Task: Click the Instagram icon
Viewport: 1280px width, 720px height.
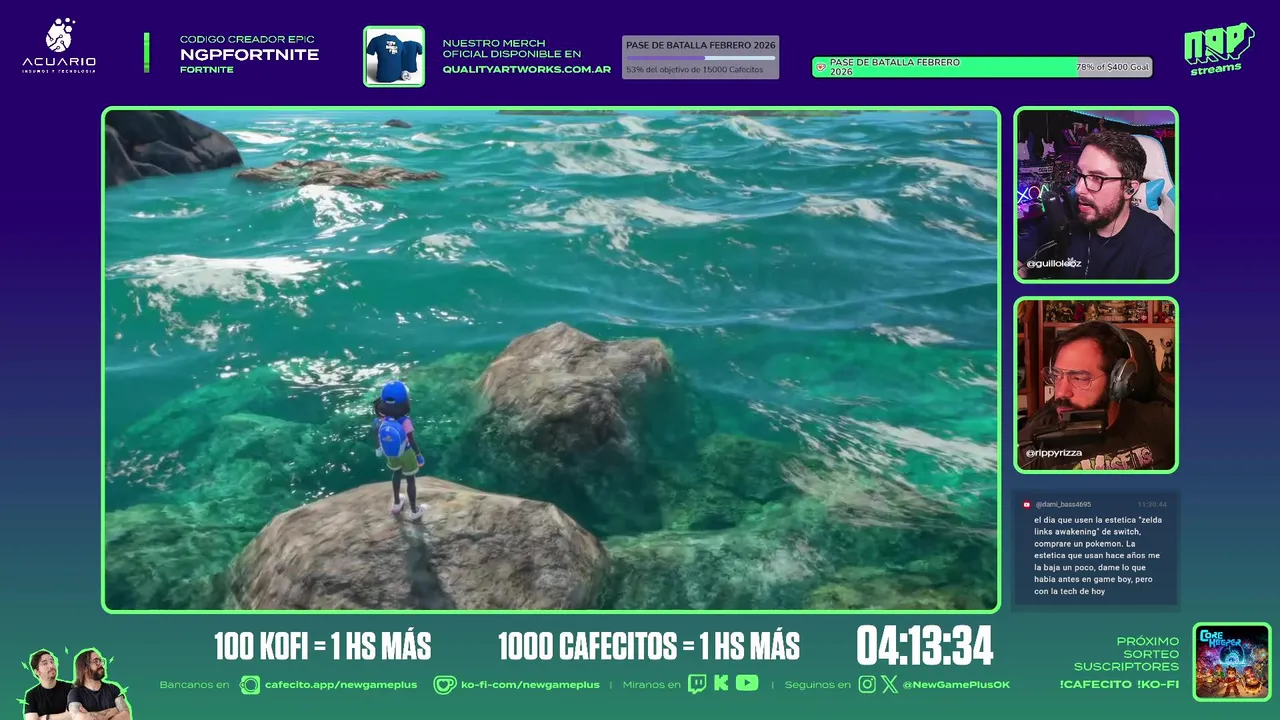Action: coord(867,684)
